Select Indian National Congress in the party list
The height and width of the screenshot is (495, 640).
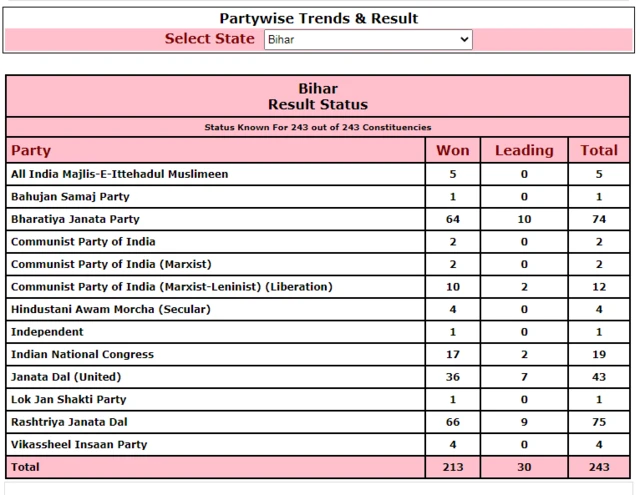82,354
